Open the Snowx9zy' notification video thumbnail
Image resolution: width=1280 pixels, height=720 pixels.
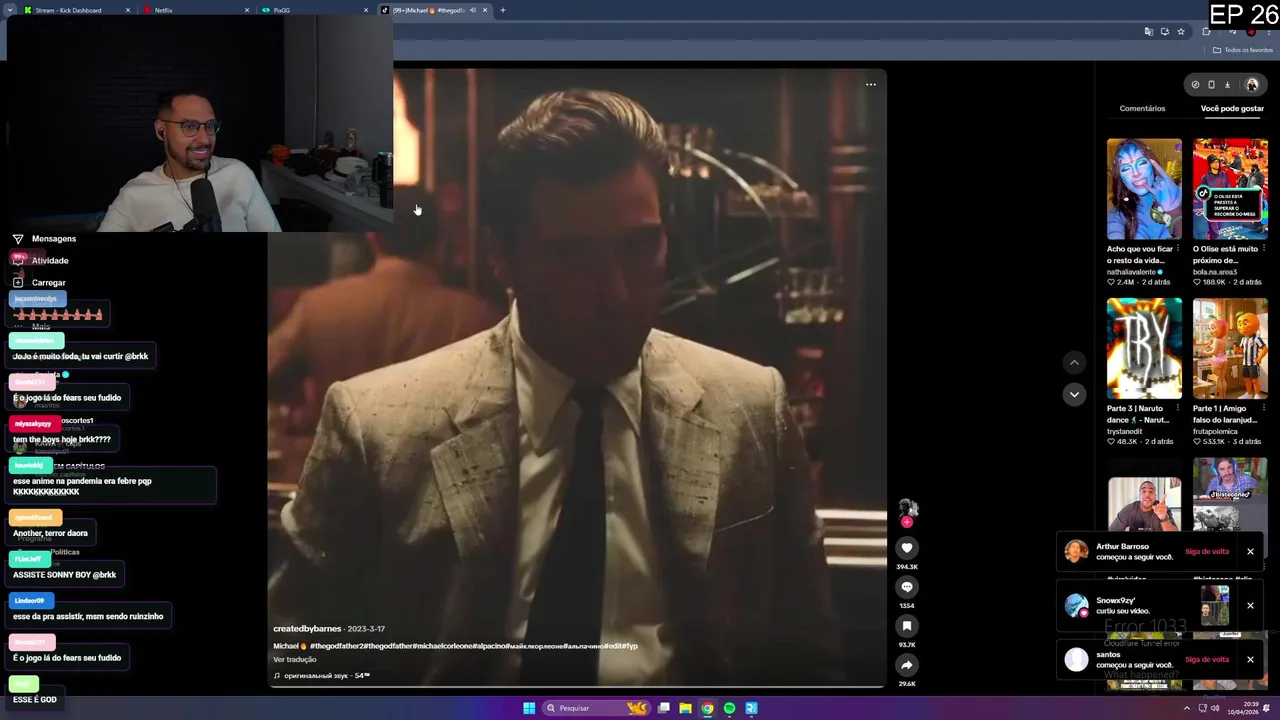point(1215,605)
